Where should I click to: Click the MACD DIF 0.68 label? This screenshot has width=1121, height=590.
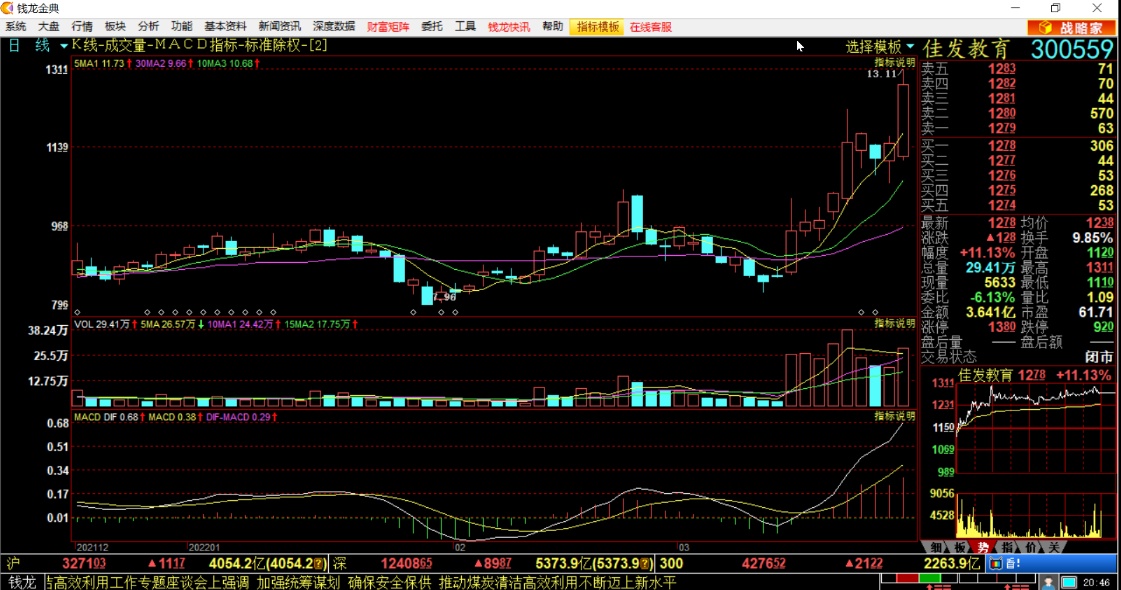click(106, 417)
